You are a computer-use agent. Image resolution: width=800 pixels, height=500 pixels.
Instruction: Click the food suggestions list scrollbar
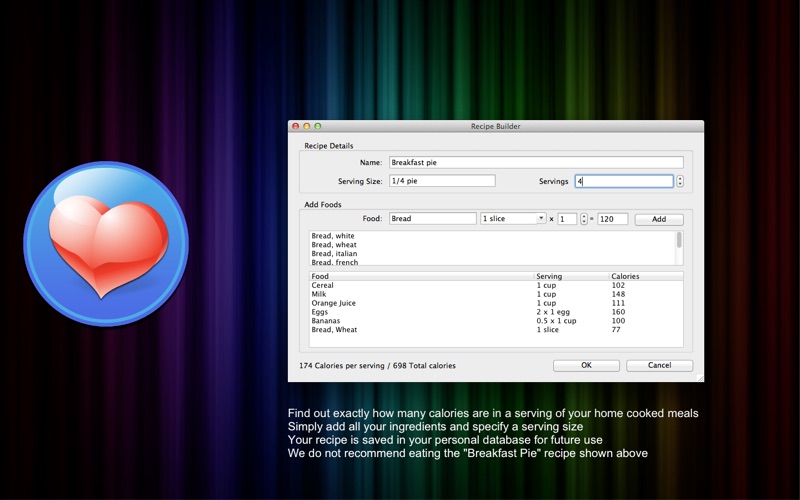680,240
